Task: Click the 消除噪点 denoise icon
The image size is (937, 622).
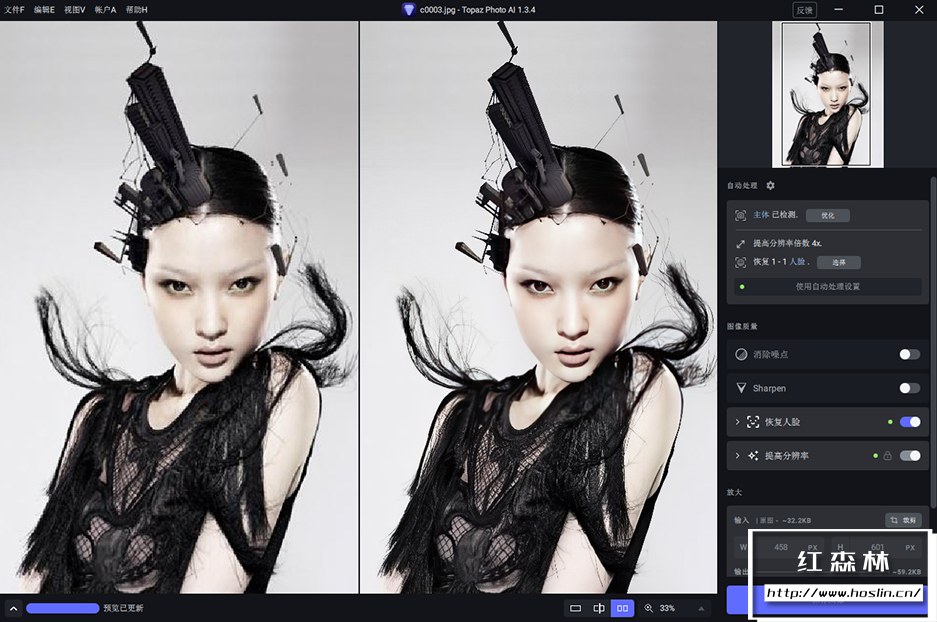Action: [741, 354]
